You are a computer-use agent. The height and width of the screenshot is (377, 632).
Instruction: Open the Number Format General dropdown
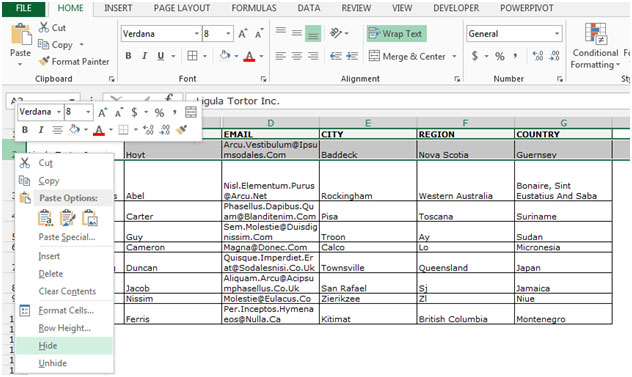coord(557,33)
